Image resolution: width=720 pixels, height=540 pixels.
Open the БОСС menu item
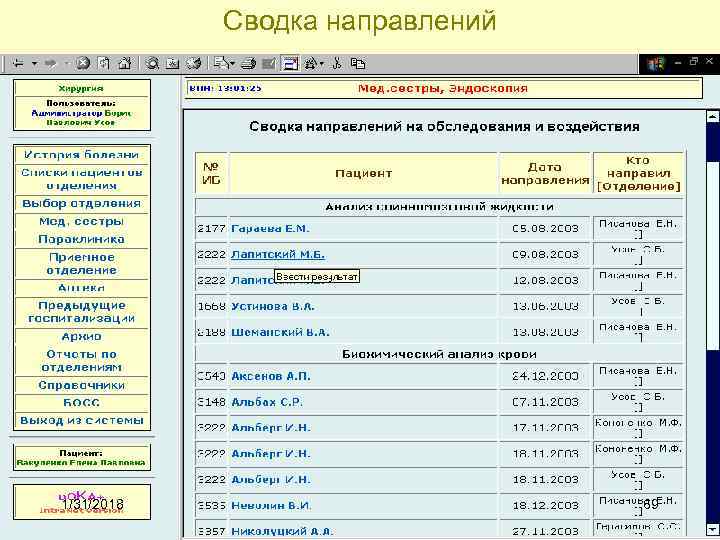[81, 403]
